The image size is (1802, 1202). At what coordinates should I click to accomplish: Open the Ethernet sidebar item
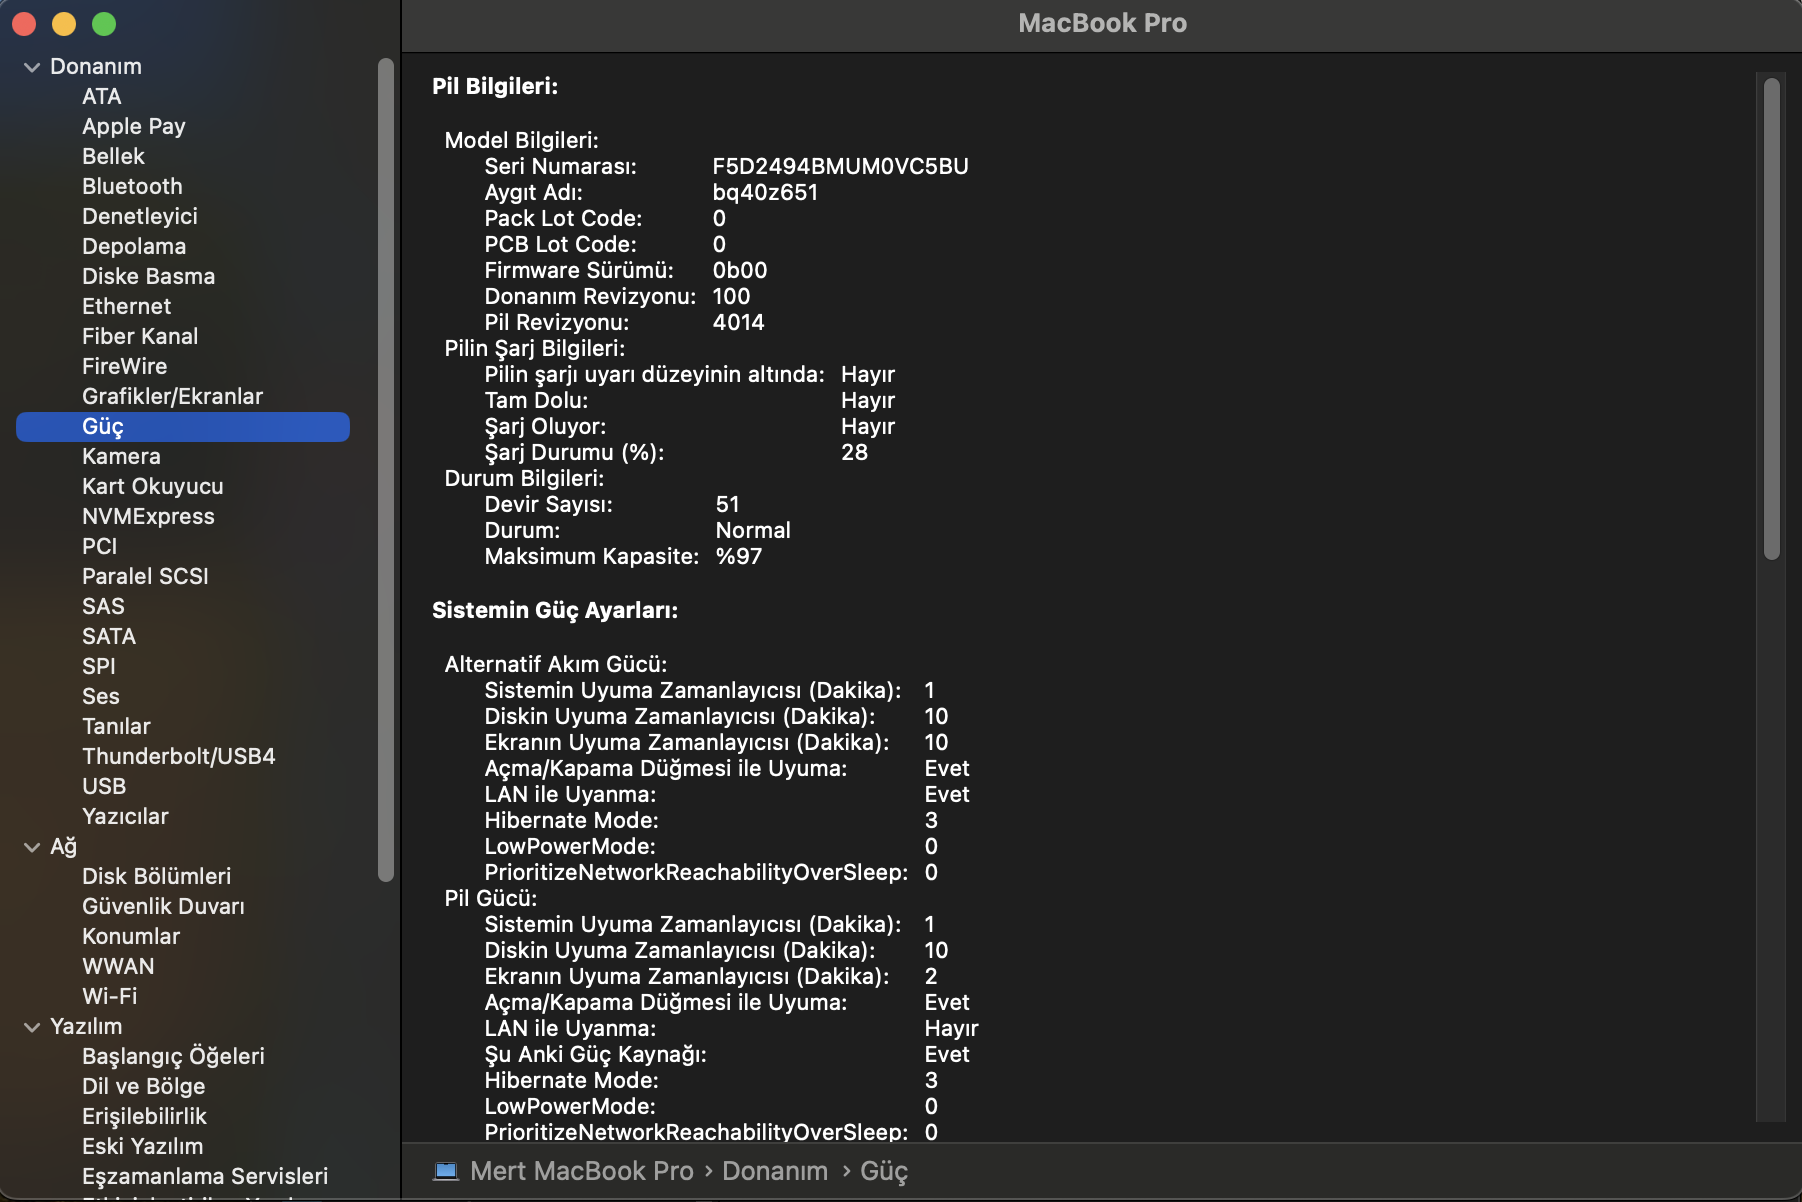pos(126,306)
